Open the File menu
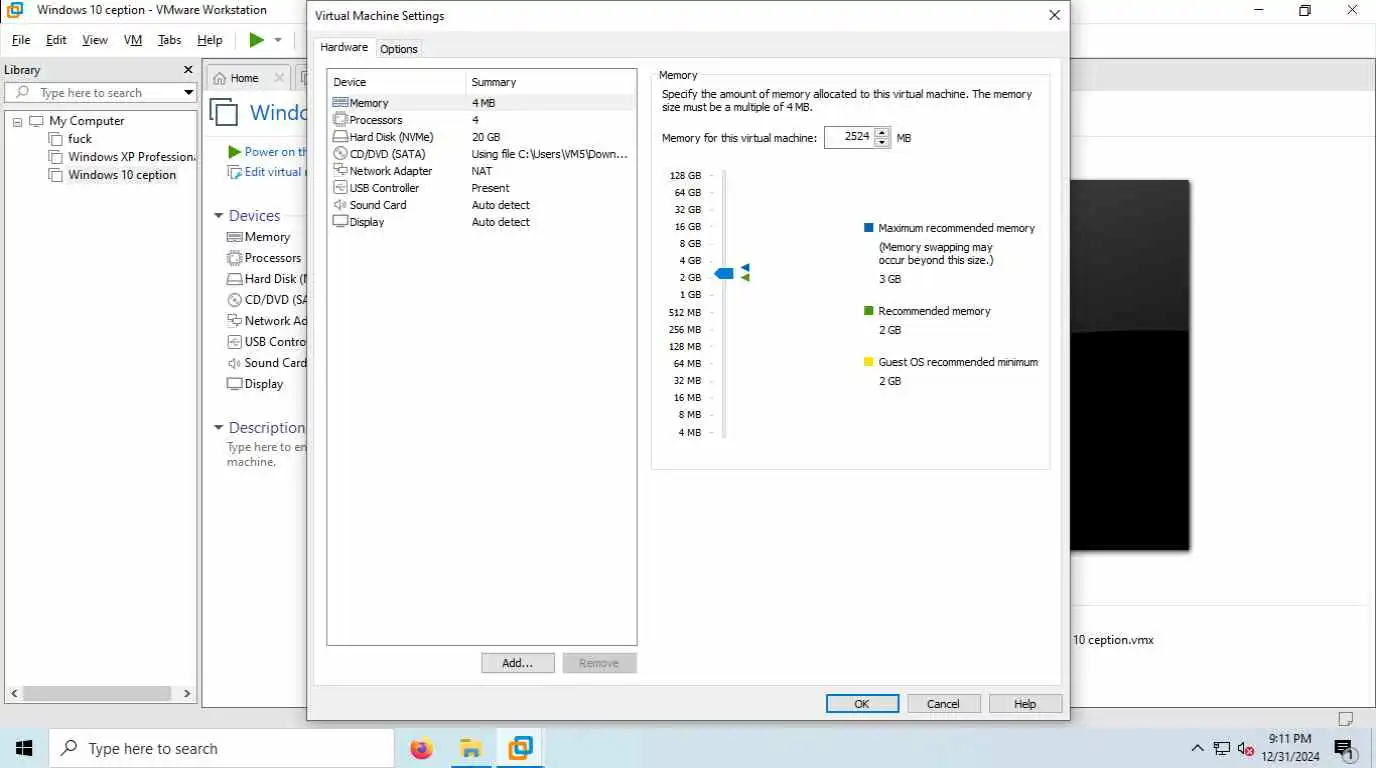 pyautogui.click(x=21, y=40)
